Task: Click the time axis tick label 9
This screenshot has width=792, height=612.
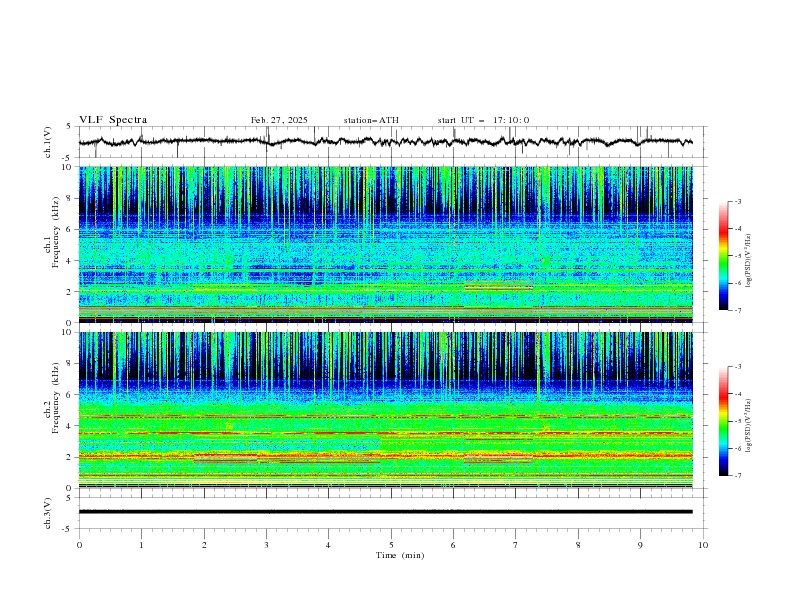Action: [x=640, y=545]
